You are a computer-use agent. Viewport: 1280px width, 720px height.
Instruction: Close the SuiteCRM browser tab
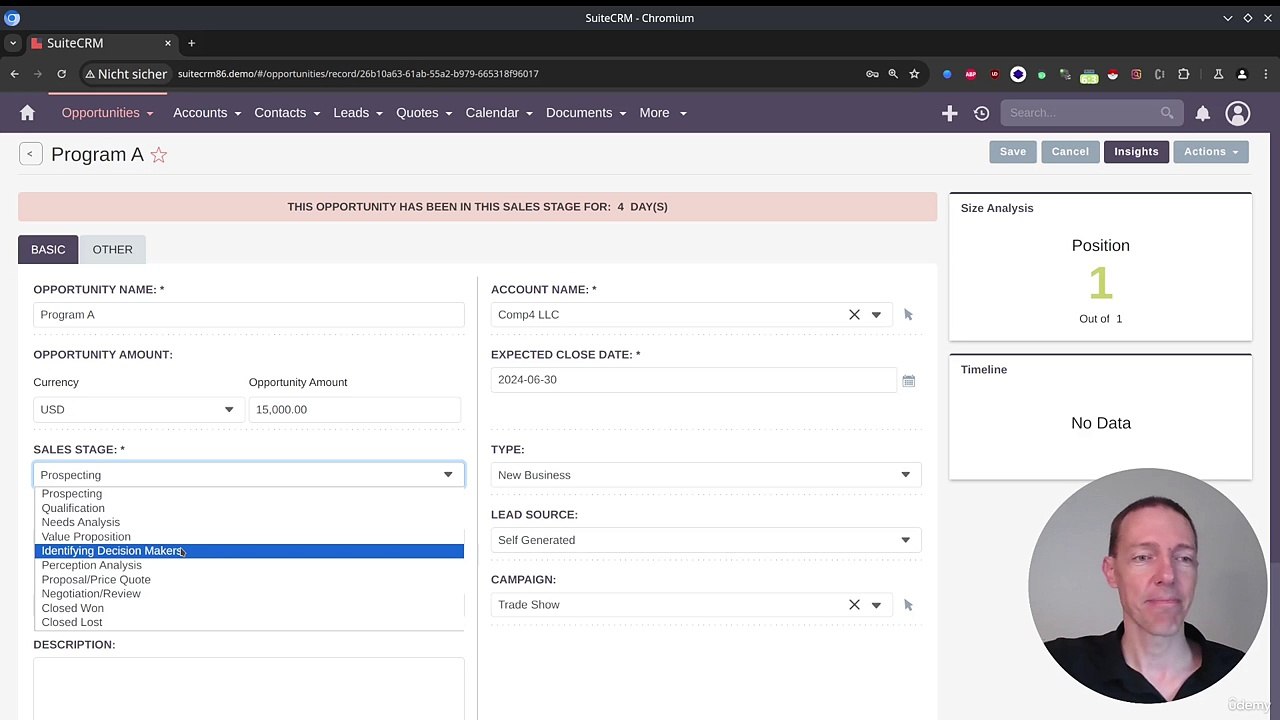point(168,43)
